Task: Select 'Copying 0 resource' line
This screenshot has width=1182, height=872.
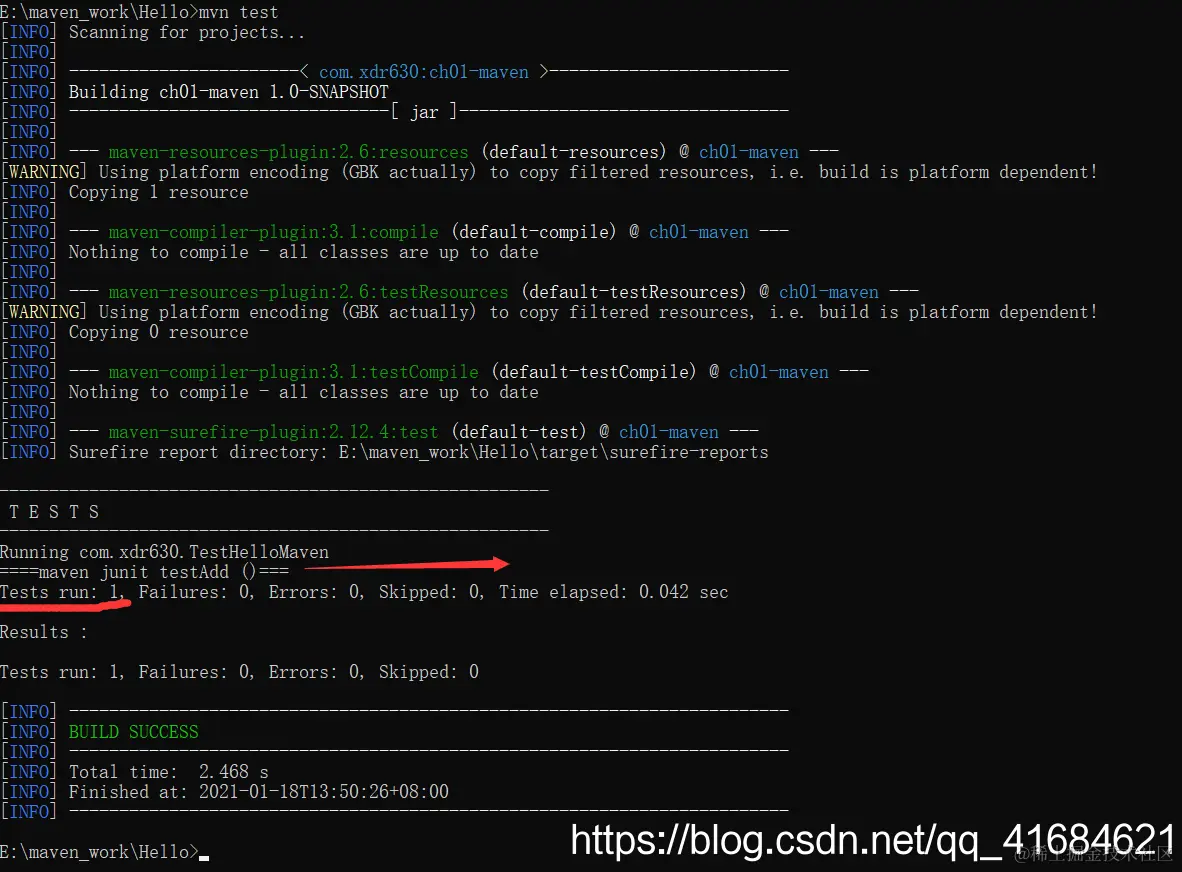Action: tap(158, 332)
